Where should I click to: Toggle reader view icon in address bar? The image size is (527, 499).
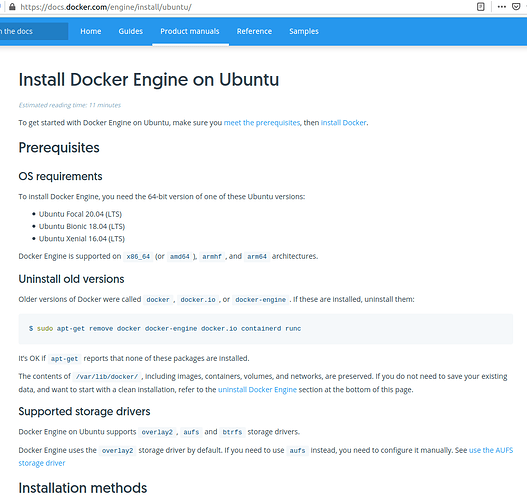coord(481,7)
